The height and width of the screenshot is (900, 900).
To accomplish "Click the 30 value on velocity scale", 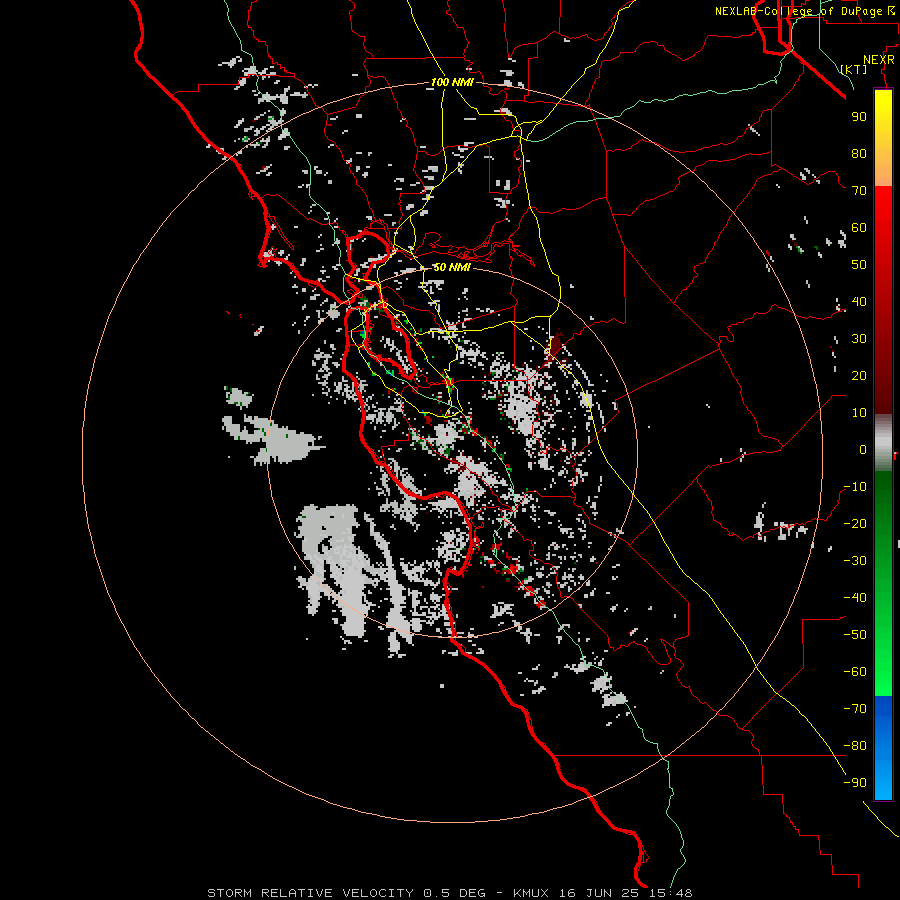I will click(x=859, y=339).
